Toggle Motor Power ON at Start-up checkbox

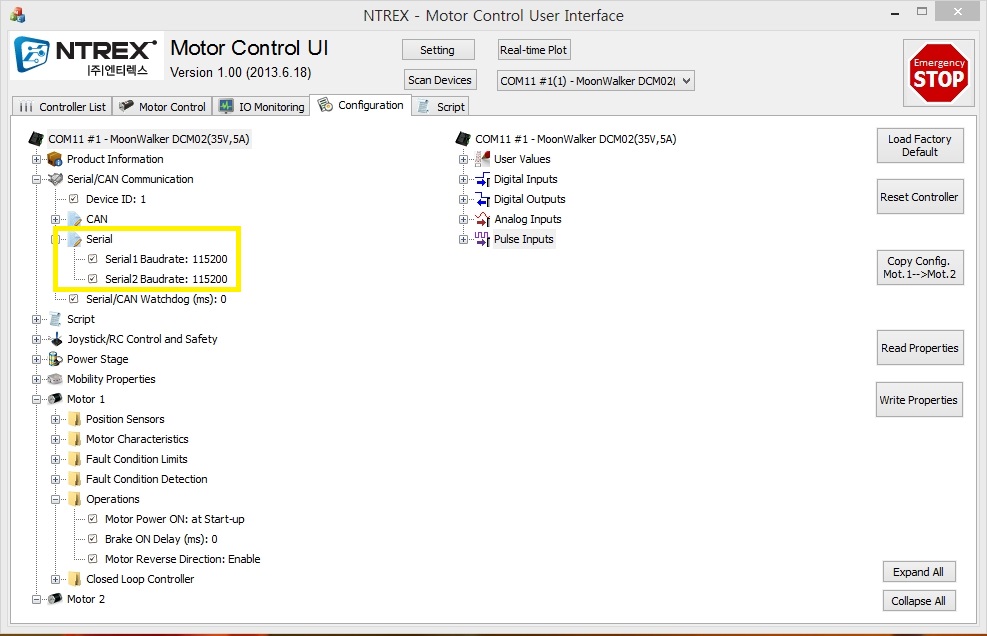tap(93, 519)
